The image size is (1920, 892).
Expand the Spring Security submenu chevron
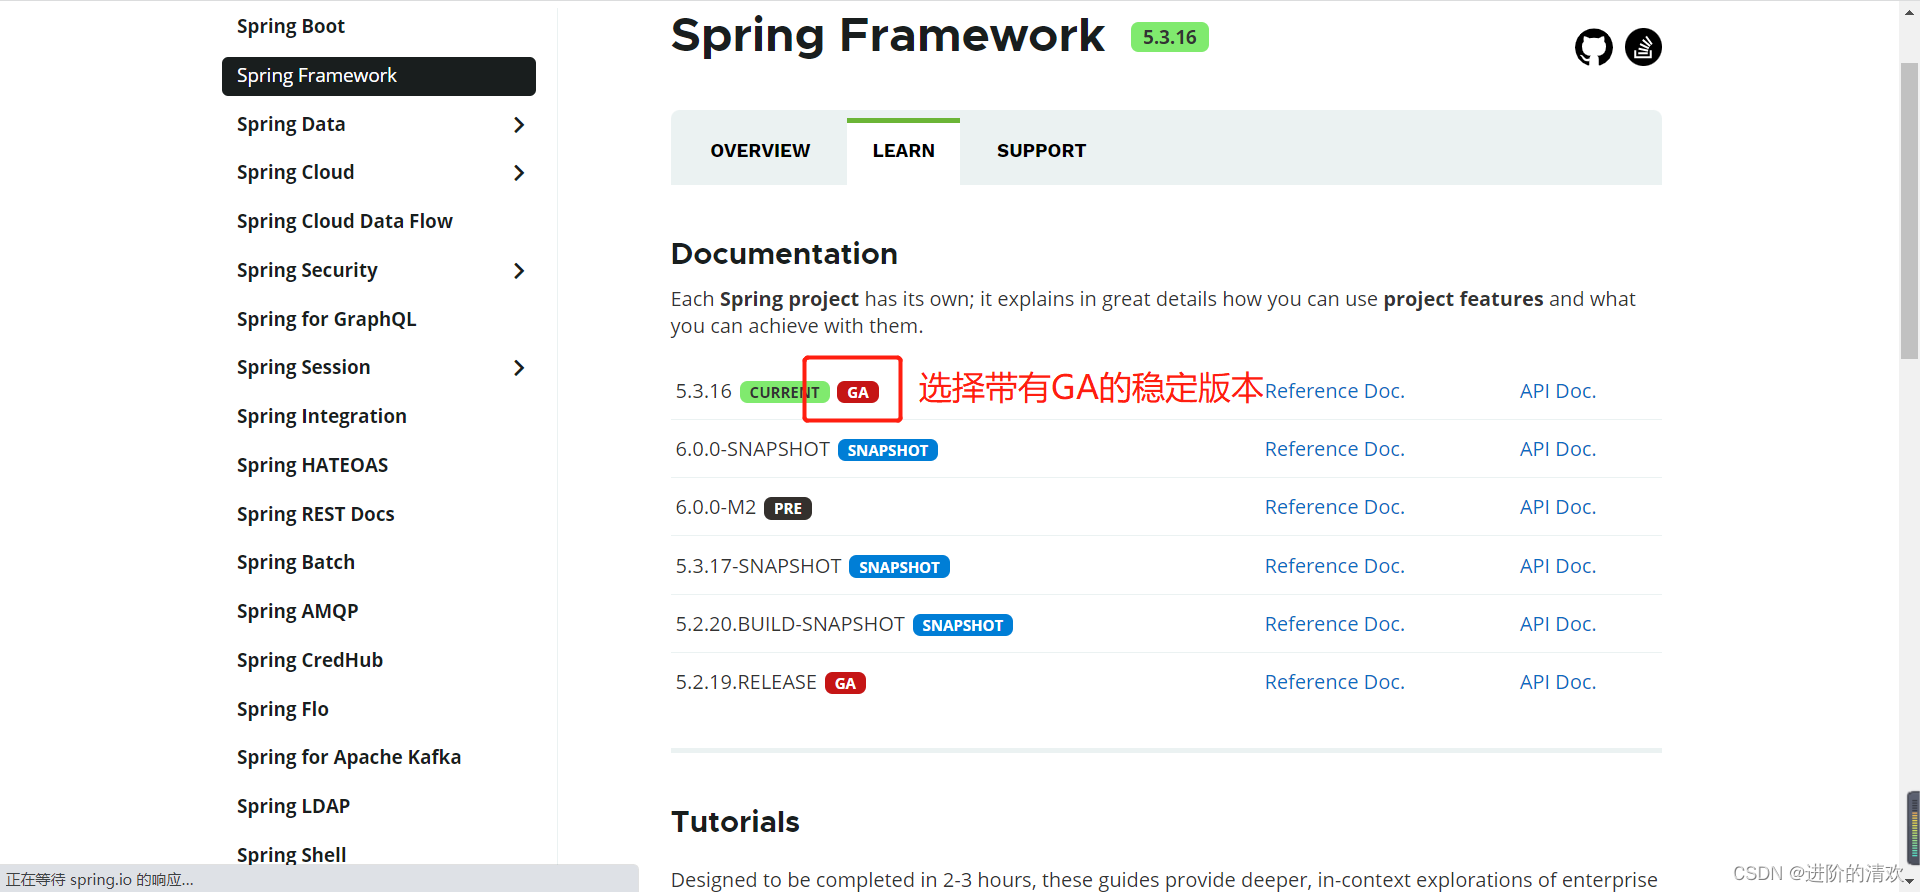coord(519,271)
